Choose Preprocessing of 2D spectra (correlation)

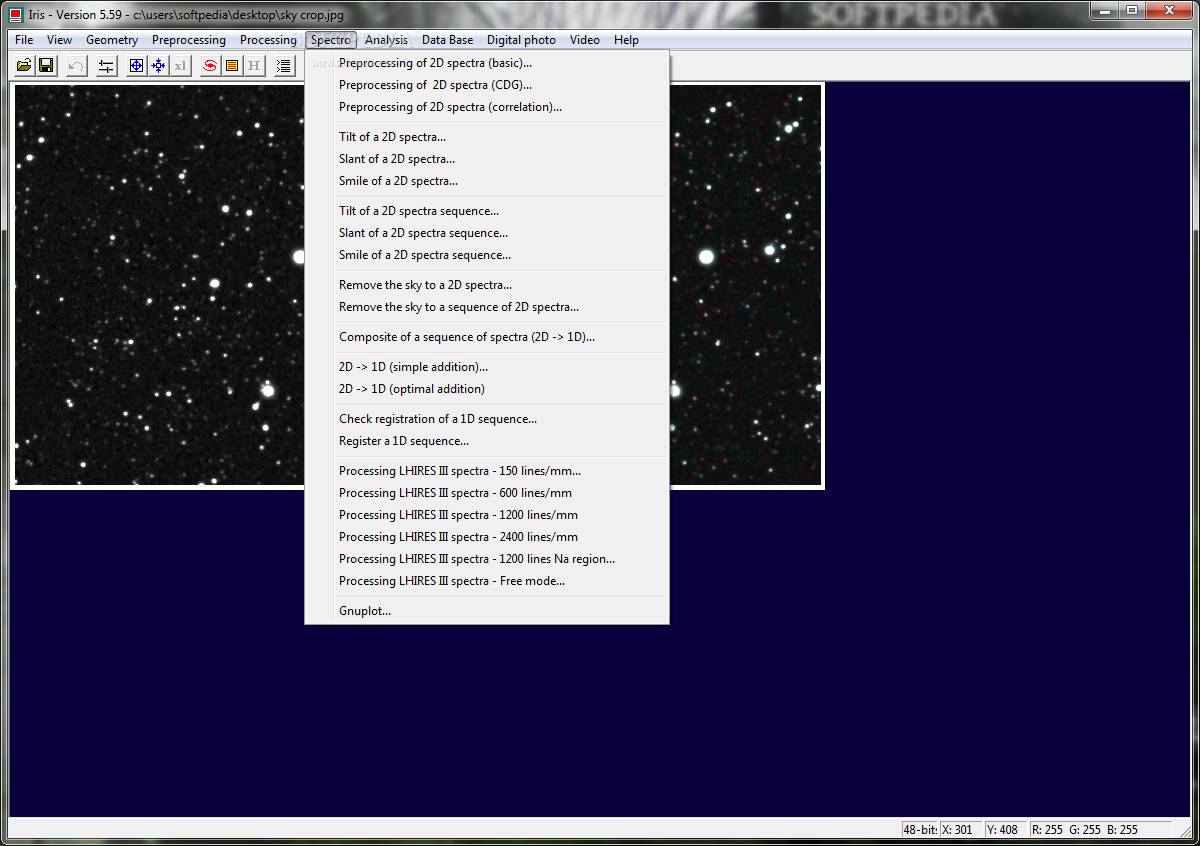[487, 107]
